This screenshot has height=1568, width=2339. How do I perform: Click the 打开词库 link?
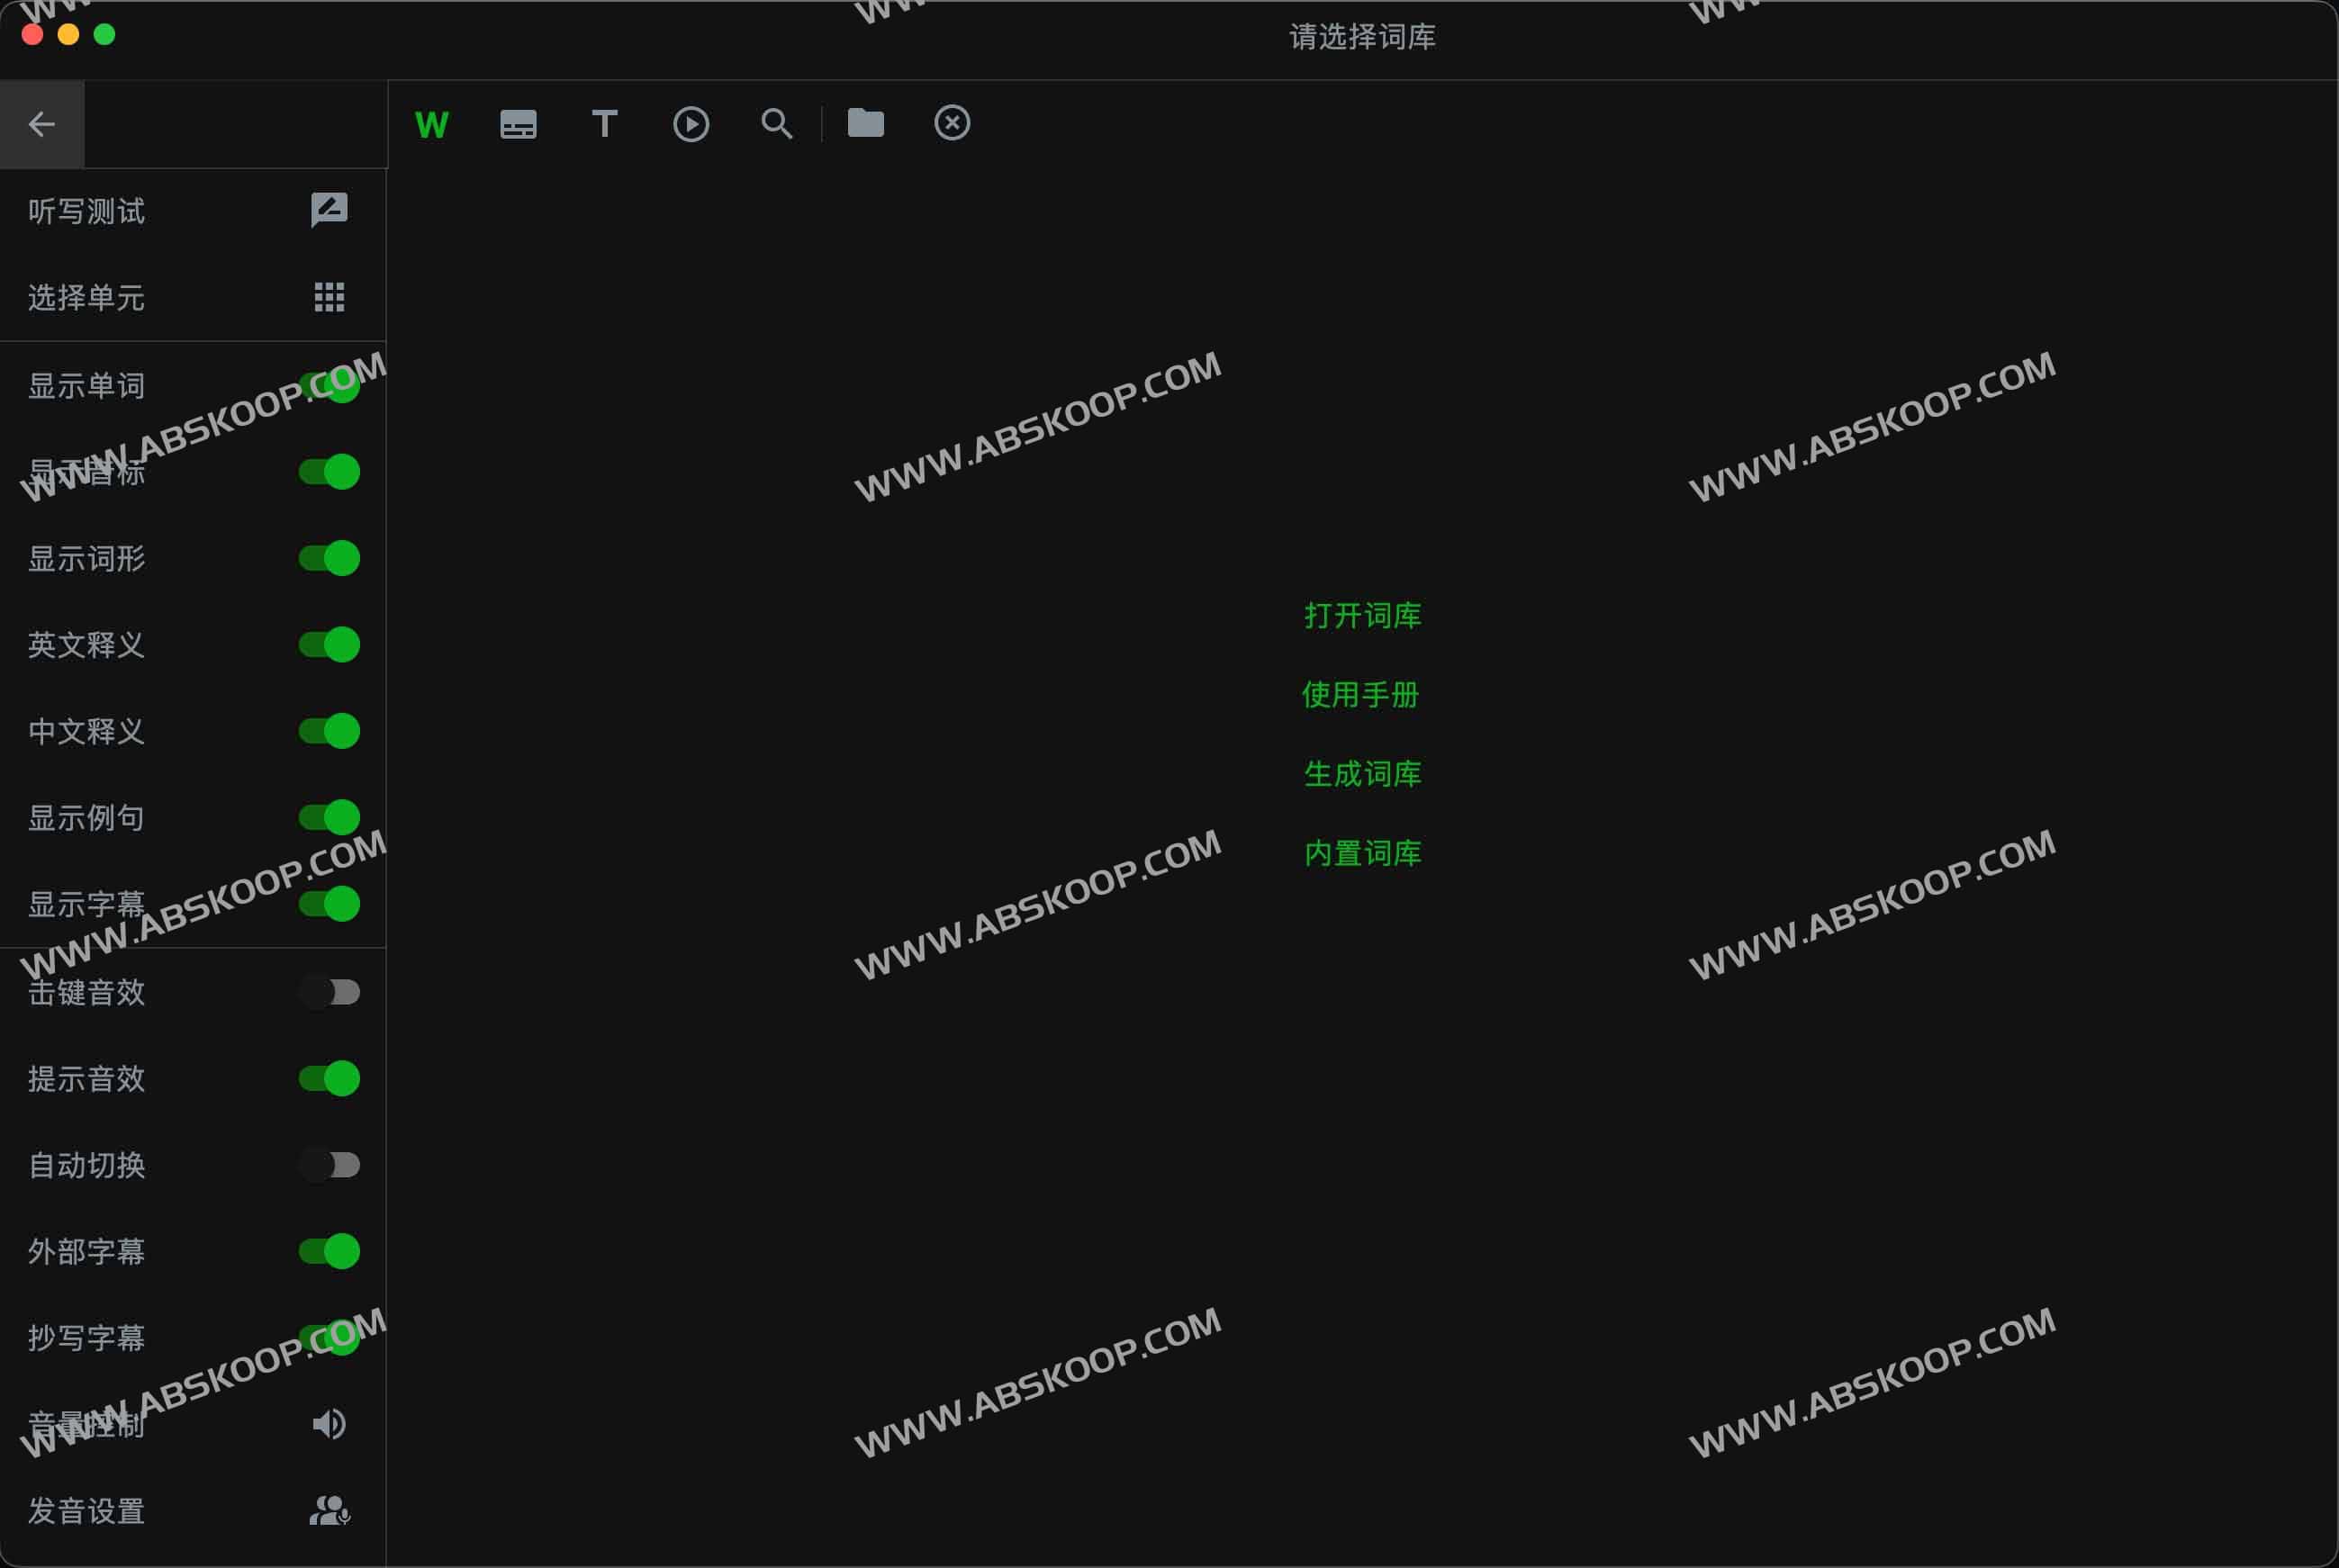[x=1362, y=615]
